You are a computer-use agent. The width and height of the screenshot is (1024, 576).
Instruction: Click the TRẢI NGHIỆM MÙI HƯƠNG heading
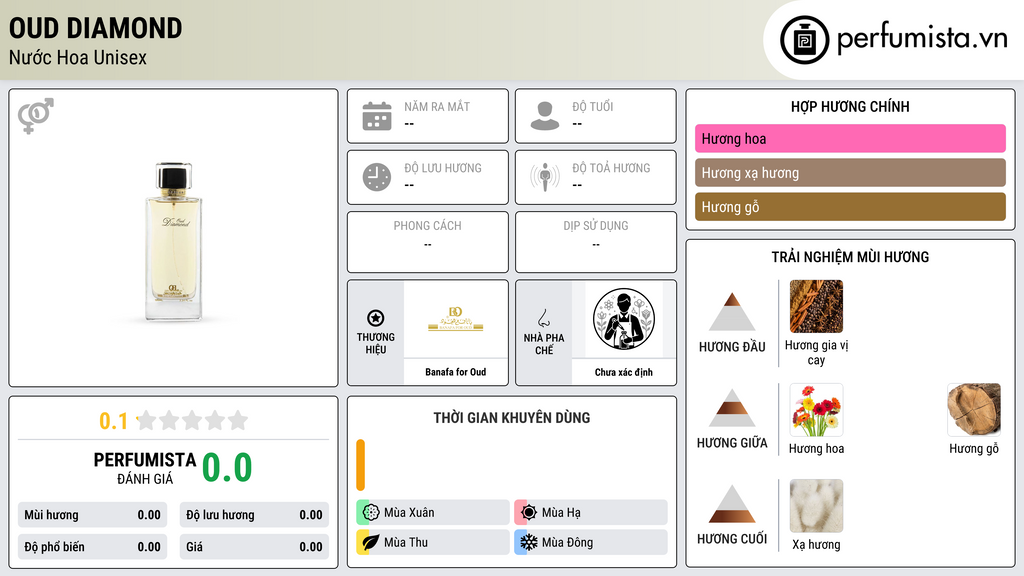click(x=850, y=257)
